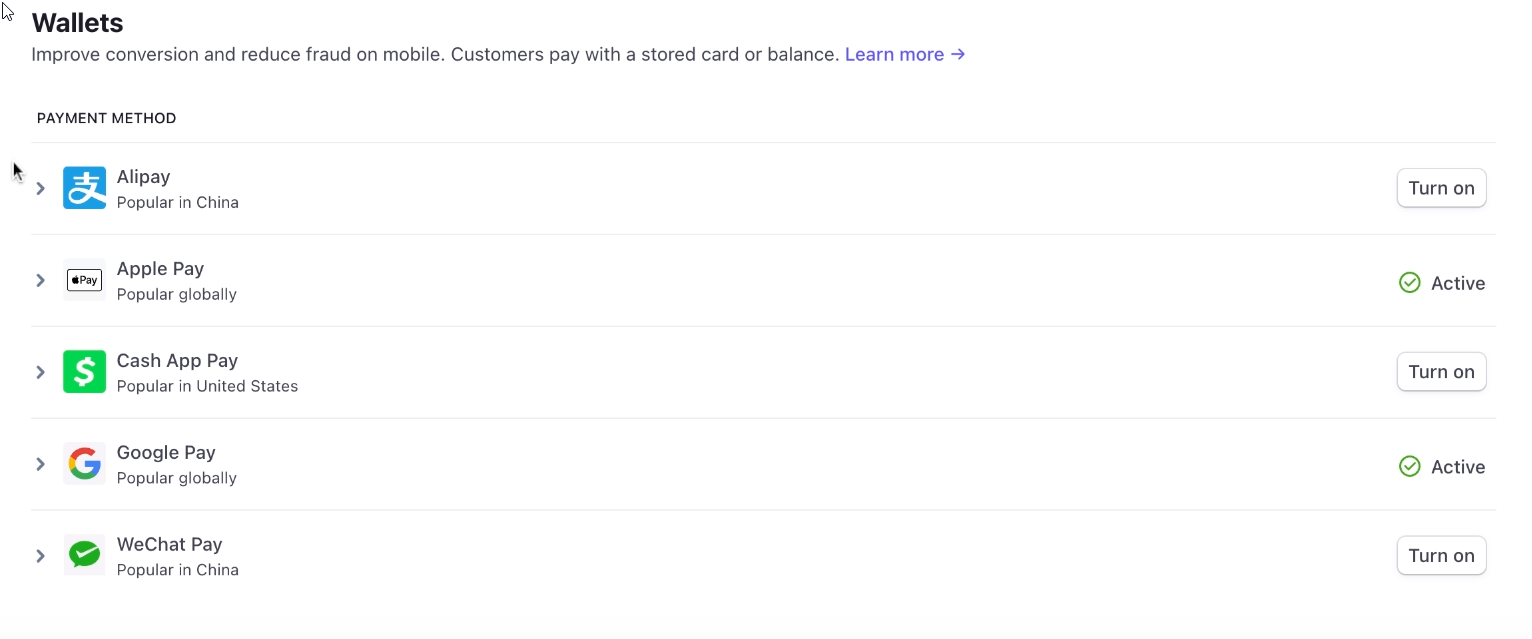The height and width of the screenshot is (639, 1532).
Task: Select the Google Pay row title
Action: click(x=166, y=453)
